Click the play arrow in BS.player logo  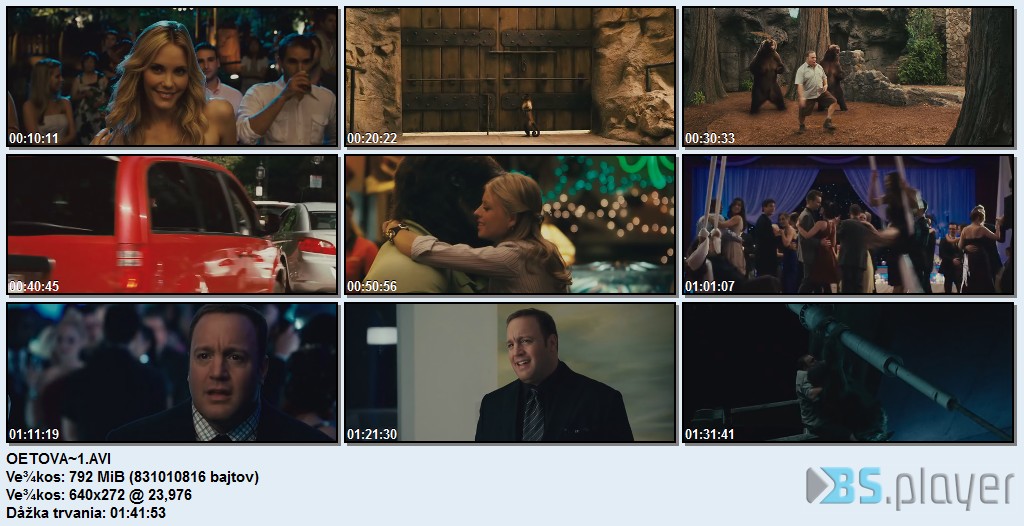coord(817,486)
